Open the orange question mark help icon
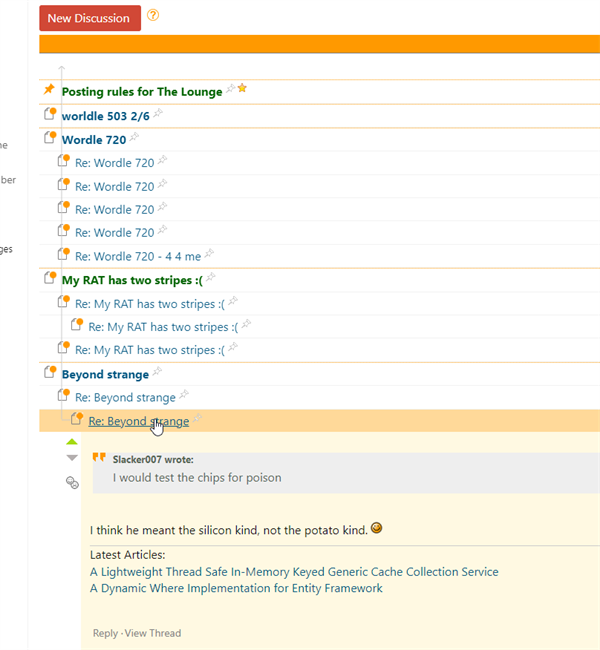 click(153, 15)
